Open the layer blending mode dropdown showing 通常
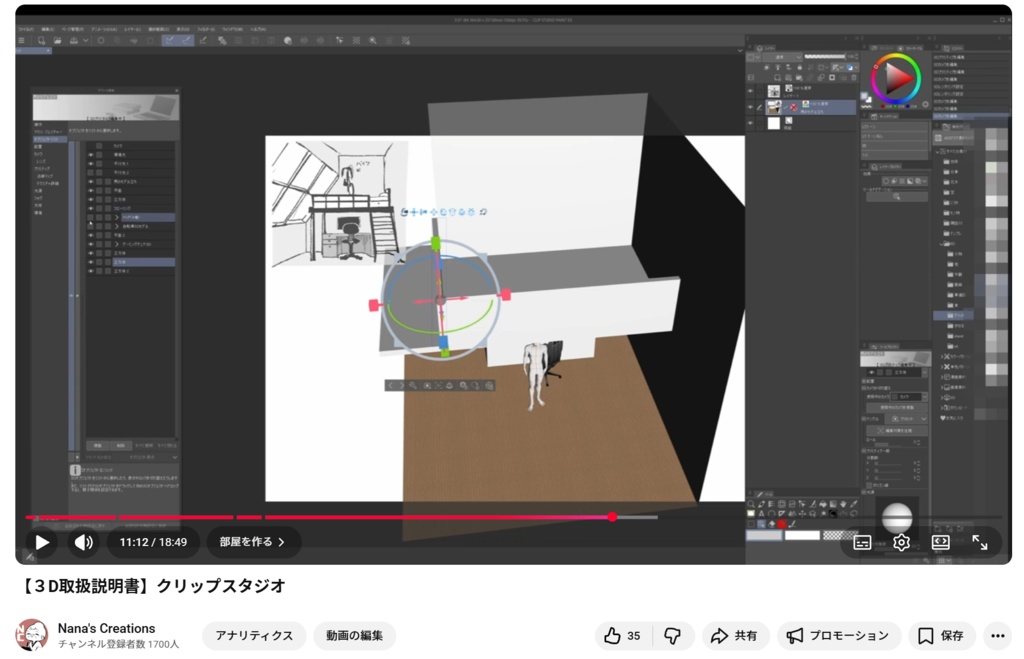Image resolution: width=1024 pixels, height=659 pixels. coord(782,57)
